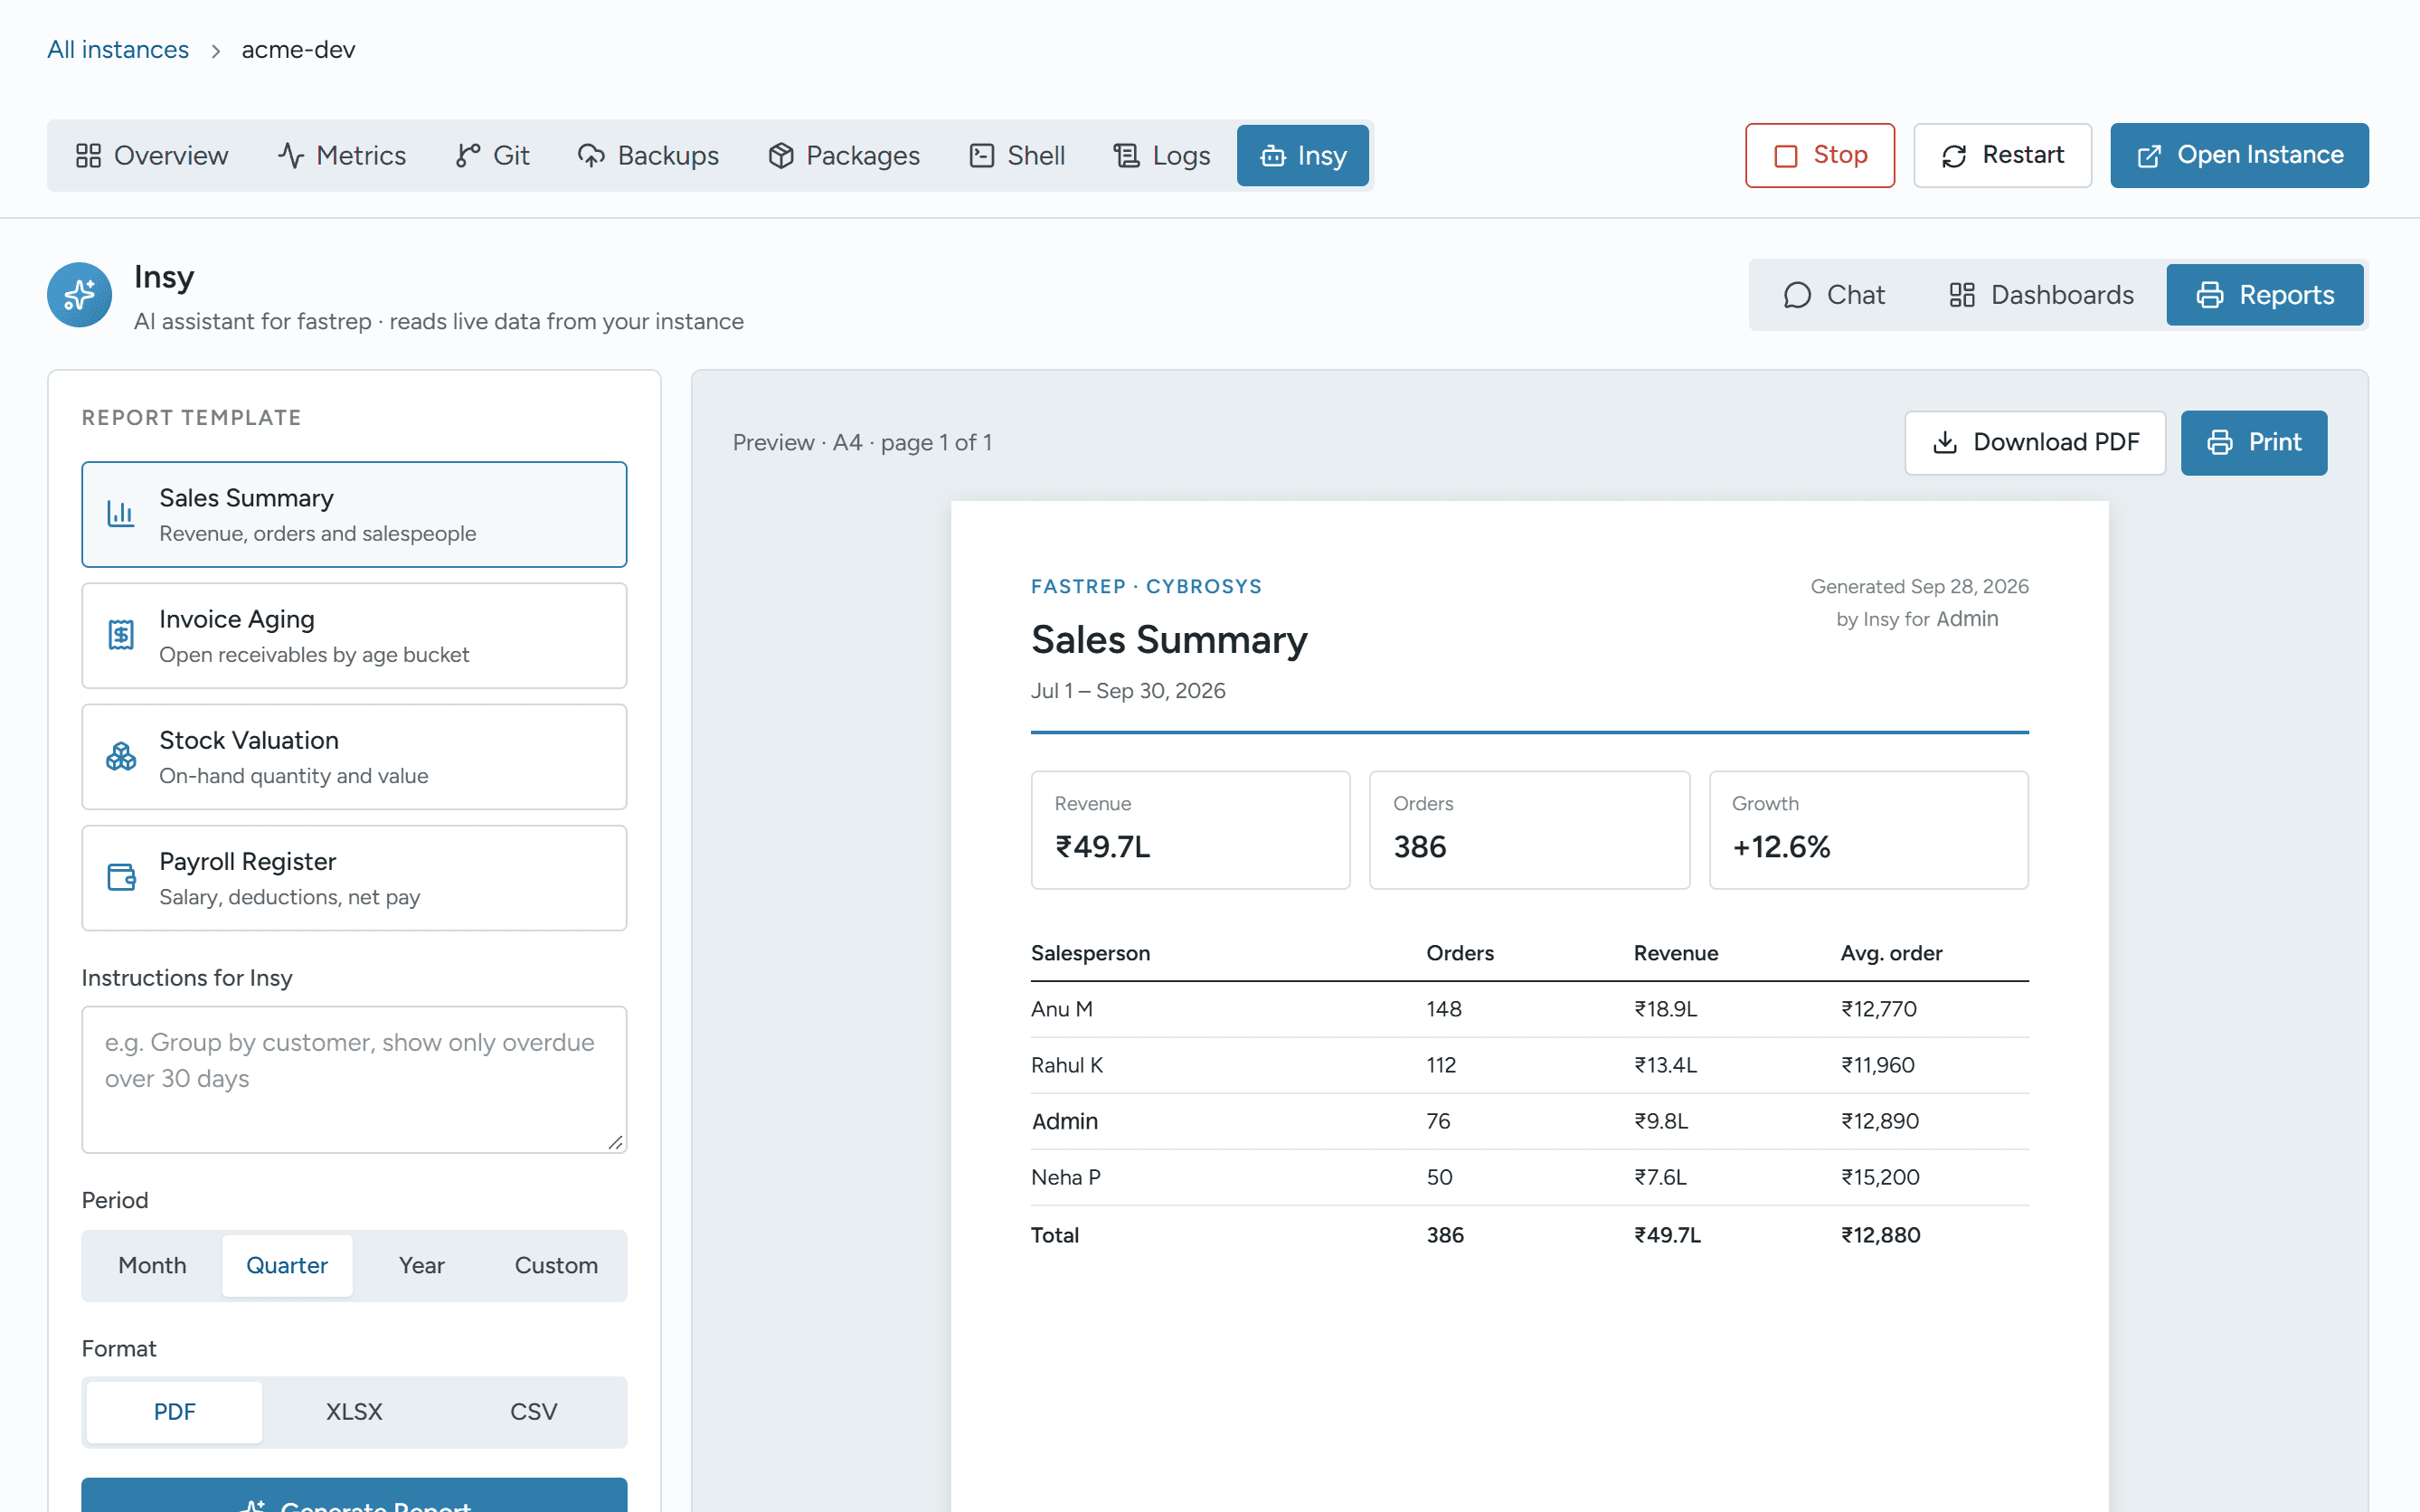Click the Insy sparkle avatar icon
2420x1512 pixels.
pyautogui.click(x=79, y=295)
